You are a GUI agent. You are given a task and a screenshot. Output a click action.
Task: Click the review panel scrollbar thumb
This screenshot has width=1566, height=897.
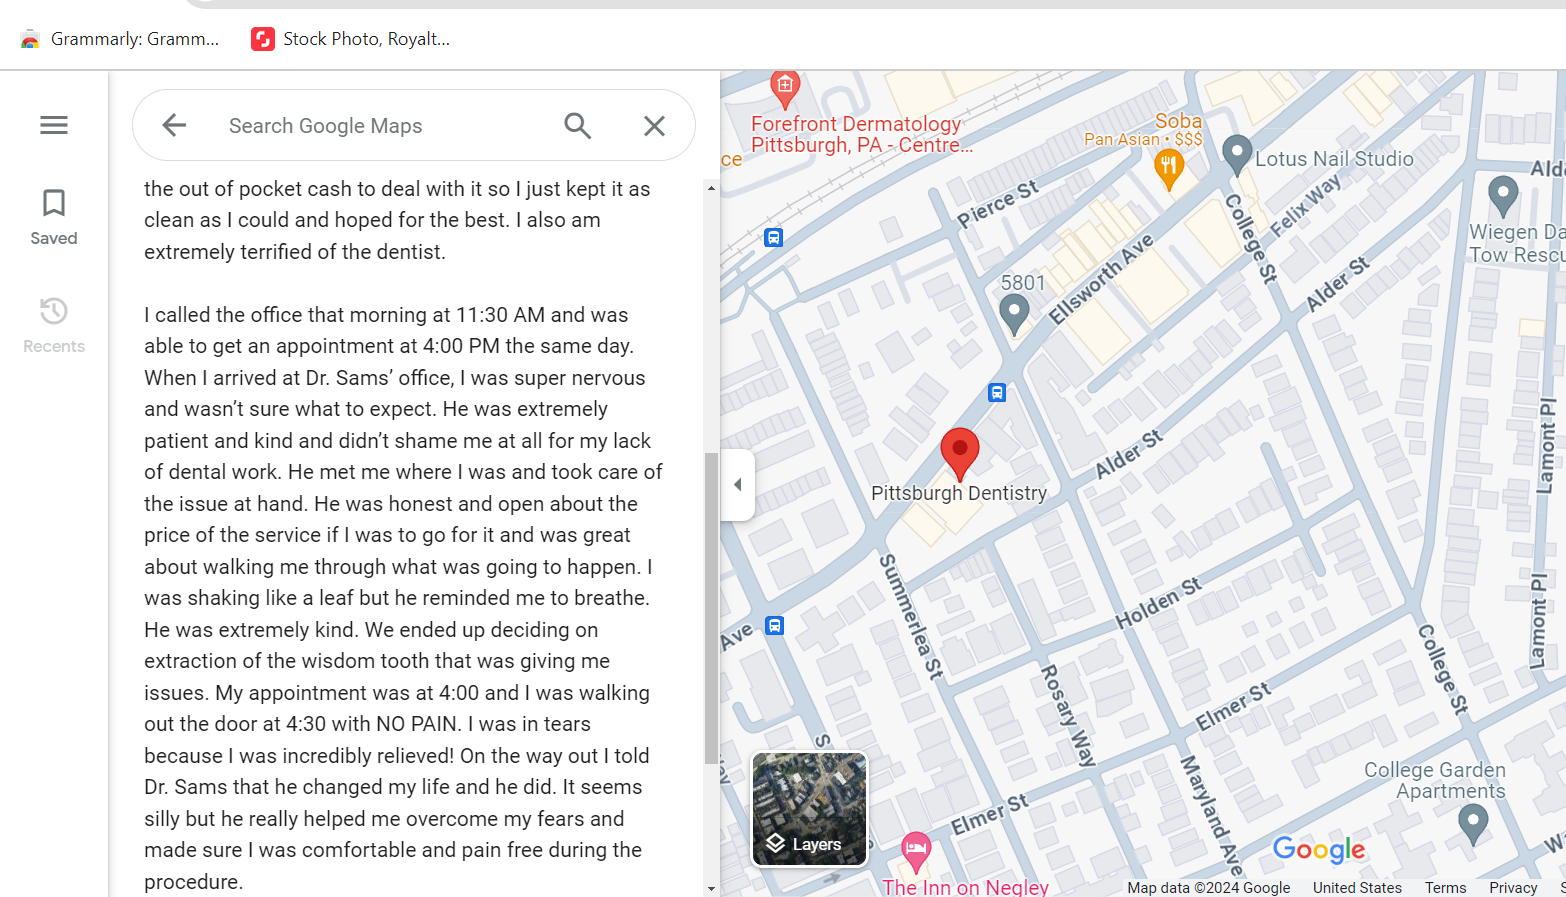[x=711, y=608]
